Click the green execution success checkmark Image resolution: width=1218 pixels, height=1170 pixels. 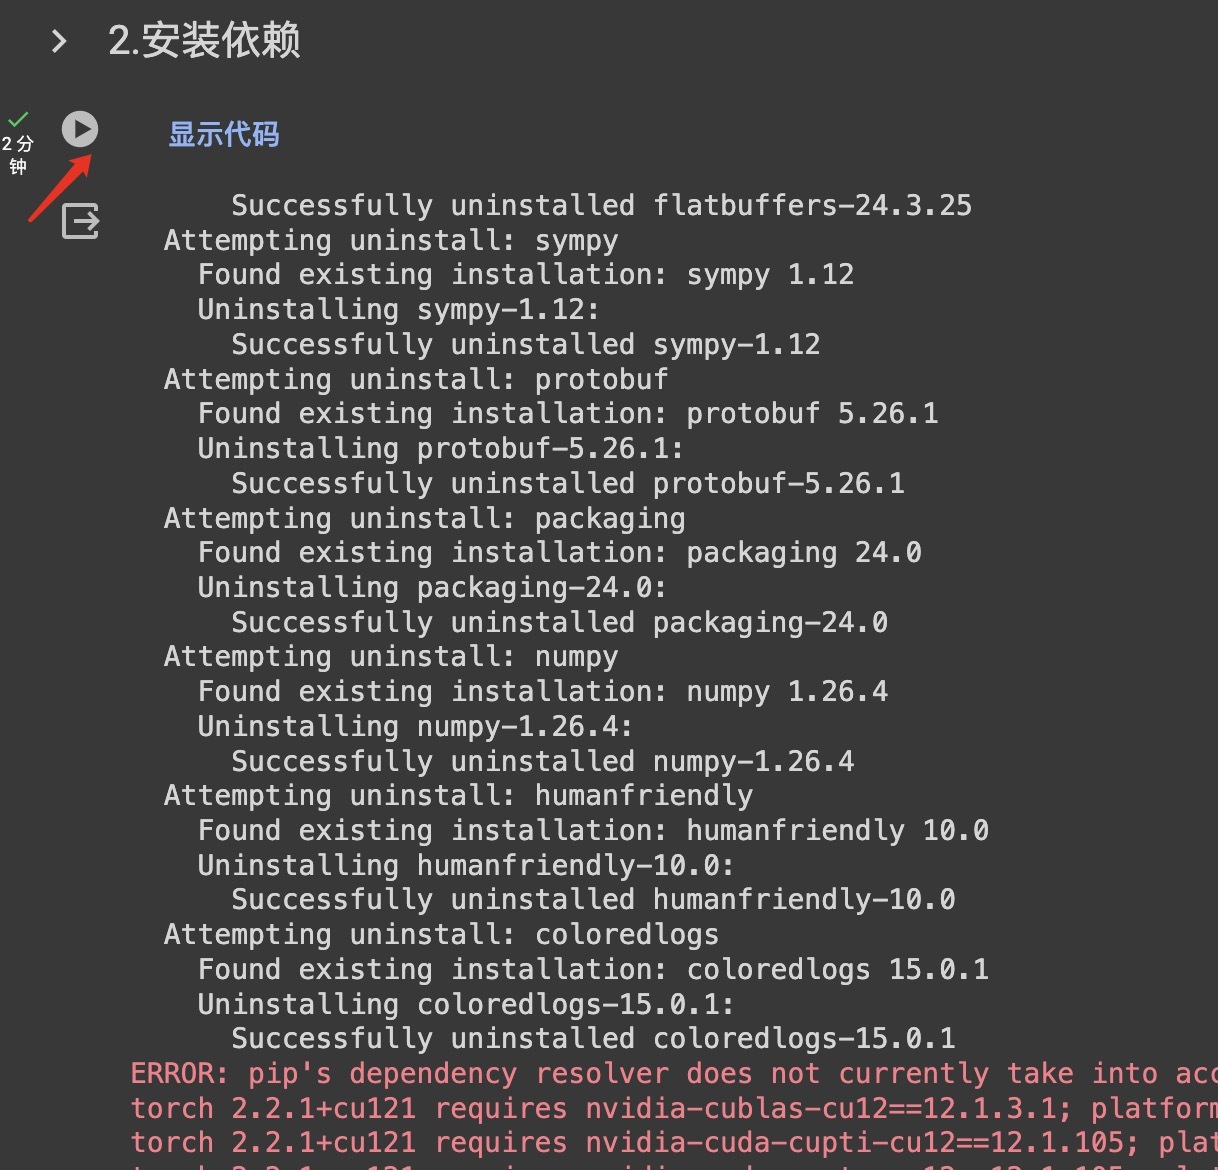[18, 120]
